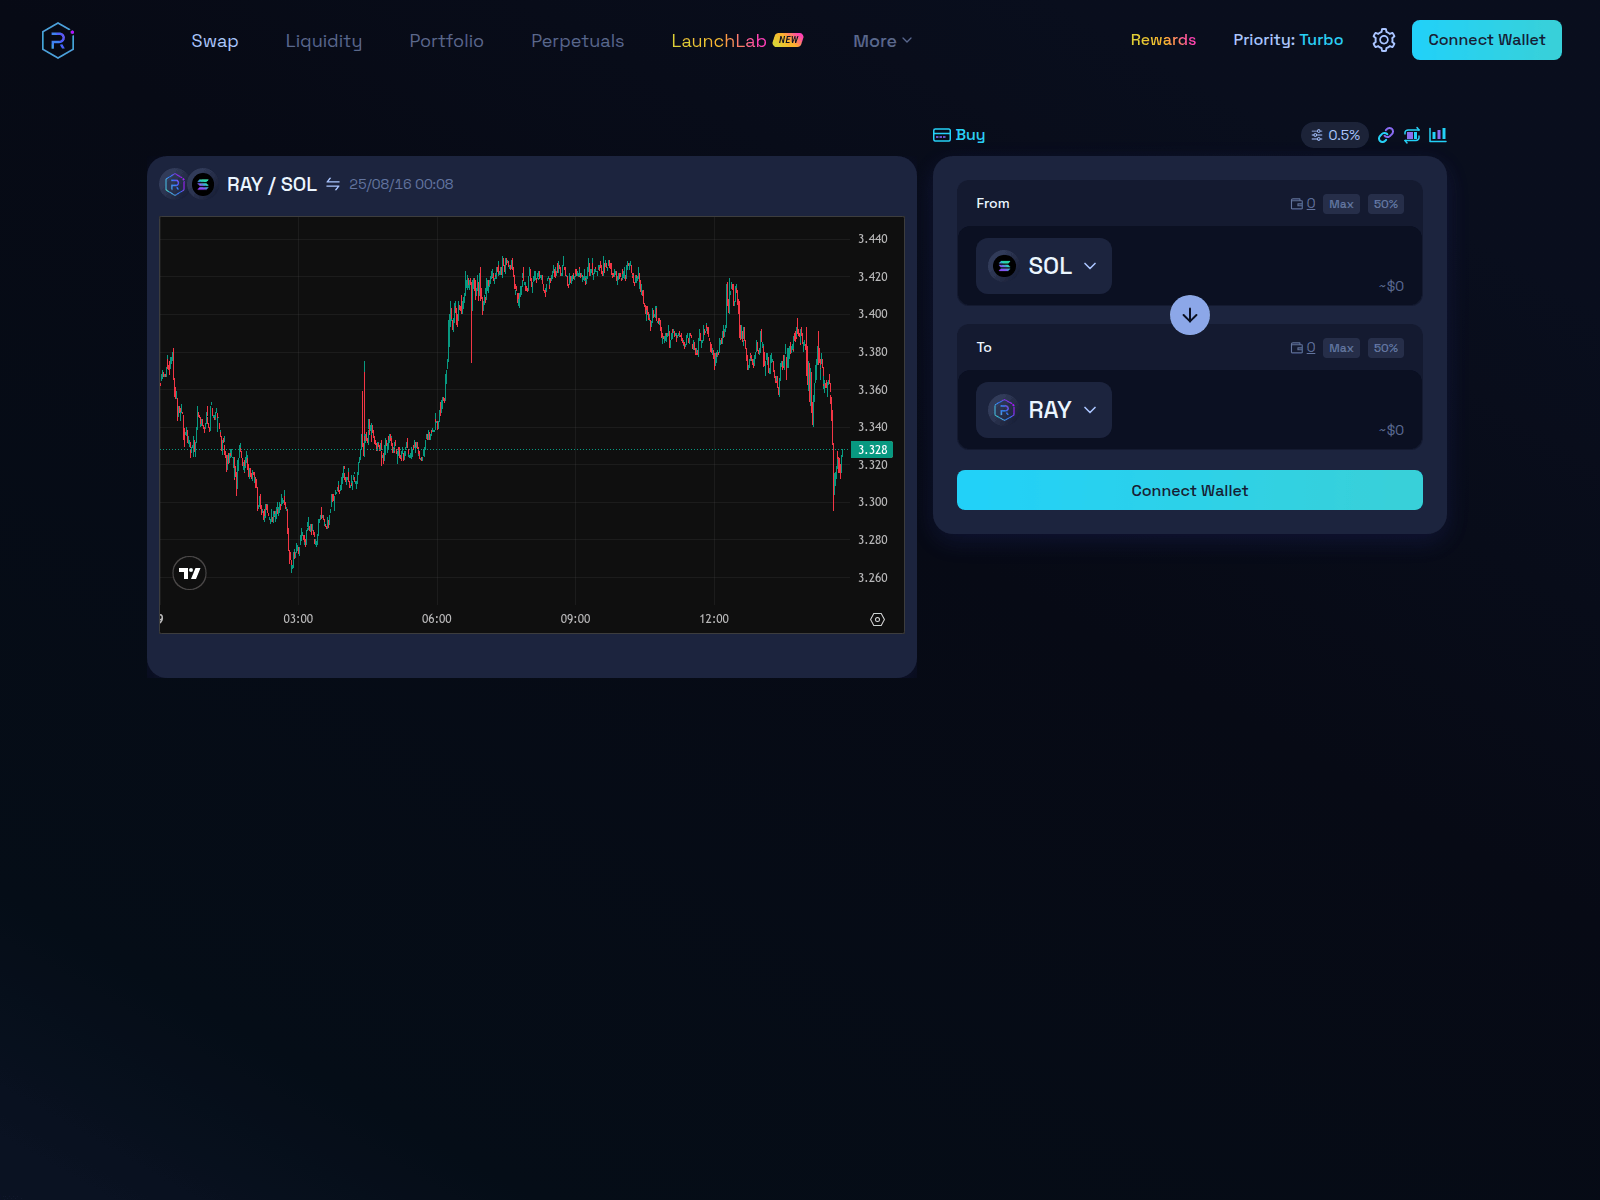The height and width of the screenshot is (1200, 1600).
Task: Click the 03:00 time axis label
Action: 298,619
